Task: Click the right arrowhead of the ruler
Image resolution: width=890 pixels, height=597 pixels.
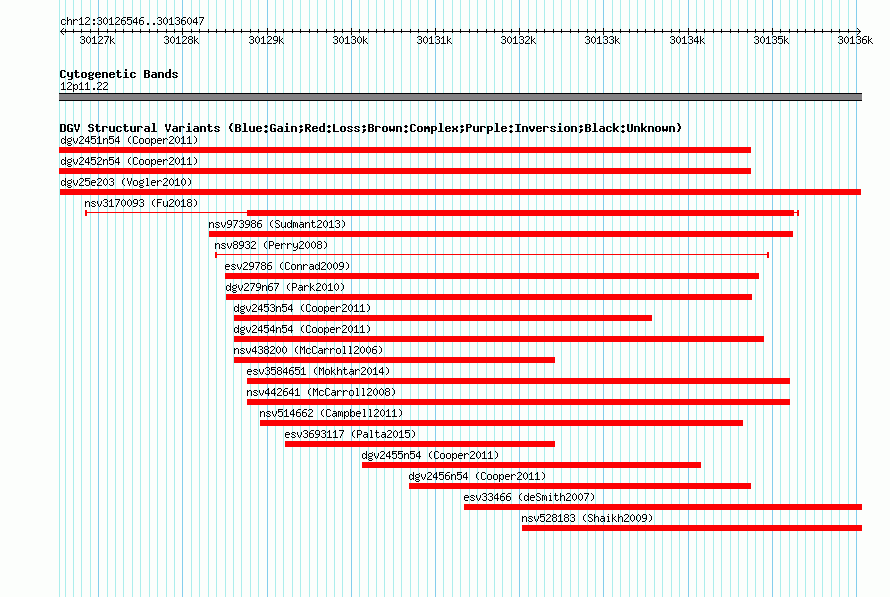Action: pos(859,31)
